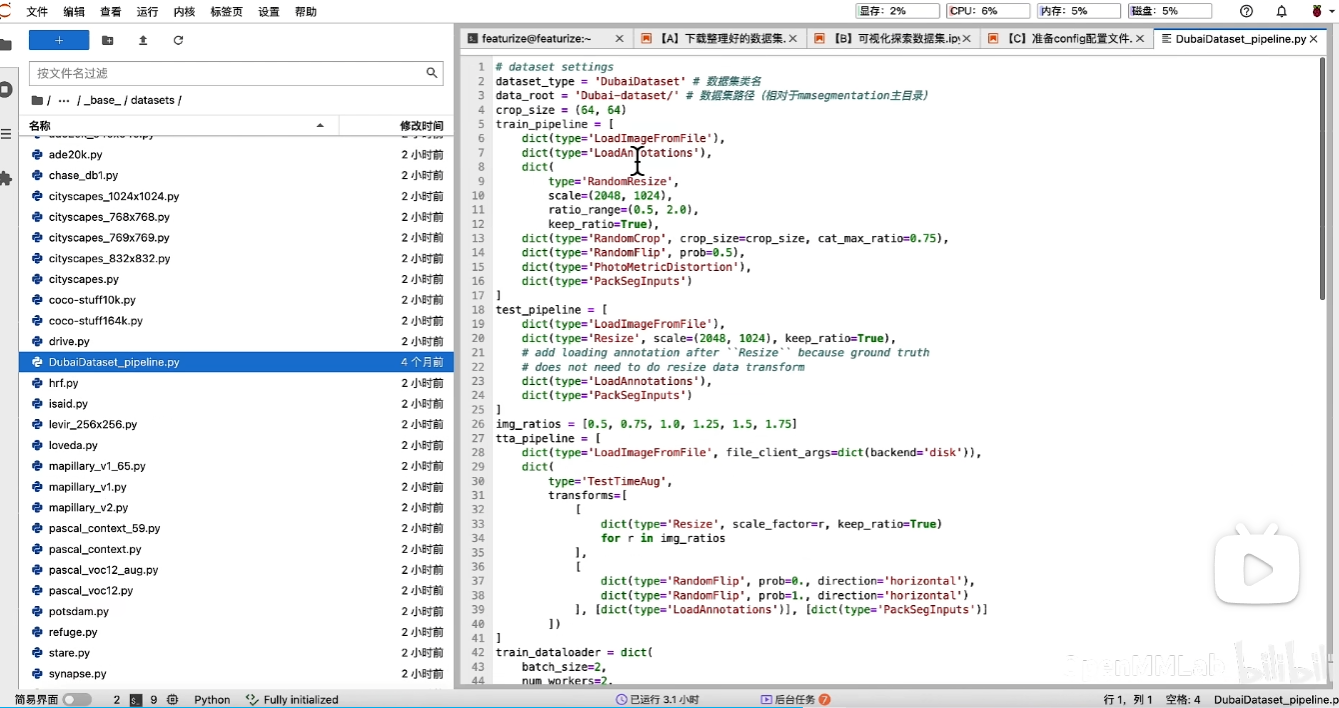1339x708 pixels.
Task: Refresh the file browser list
Action: (178, 41)
